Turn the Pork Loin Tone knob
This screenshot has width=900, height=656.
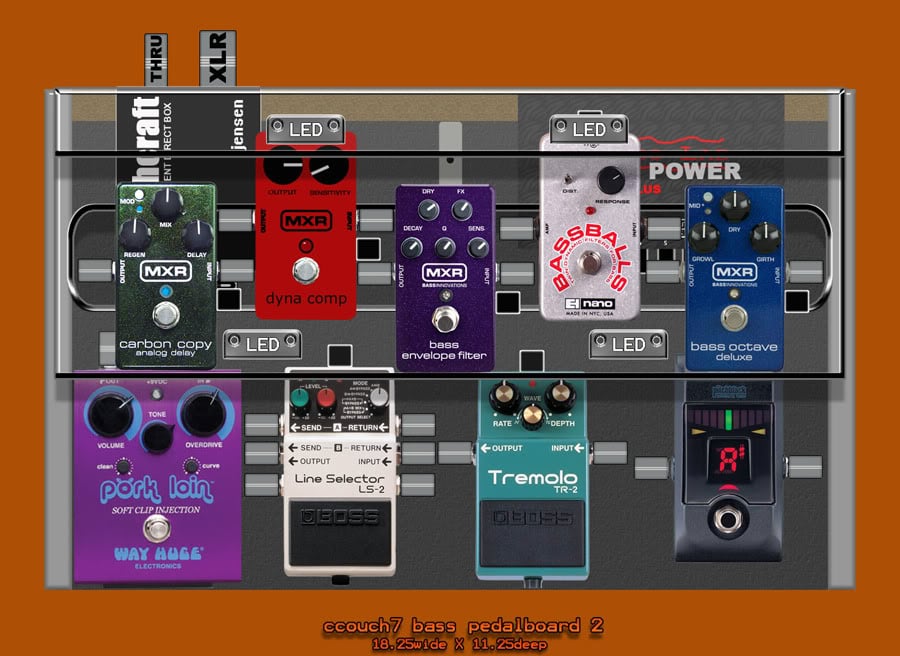coord(157,437)
